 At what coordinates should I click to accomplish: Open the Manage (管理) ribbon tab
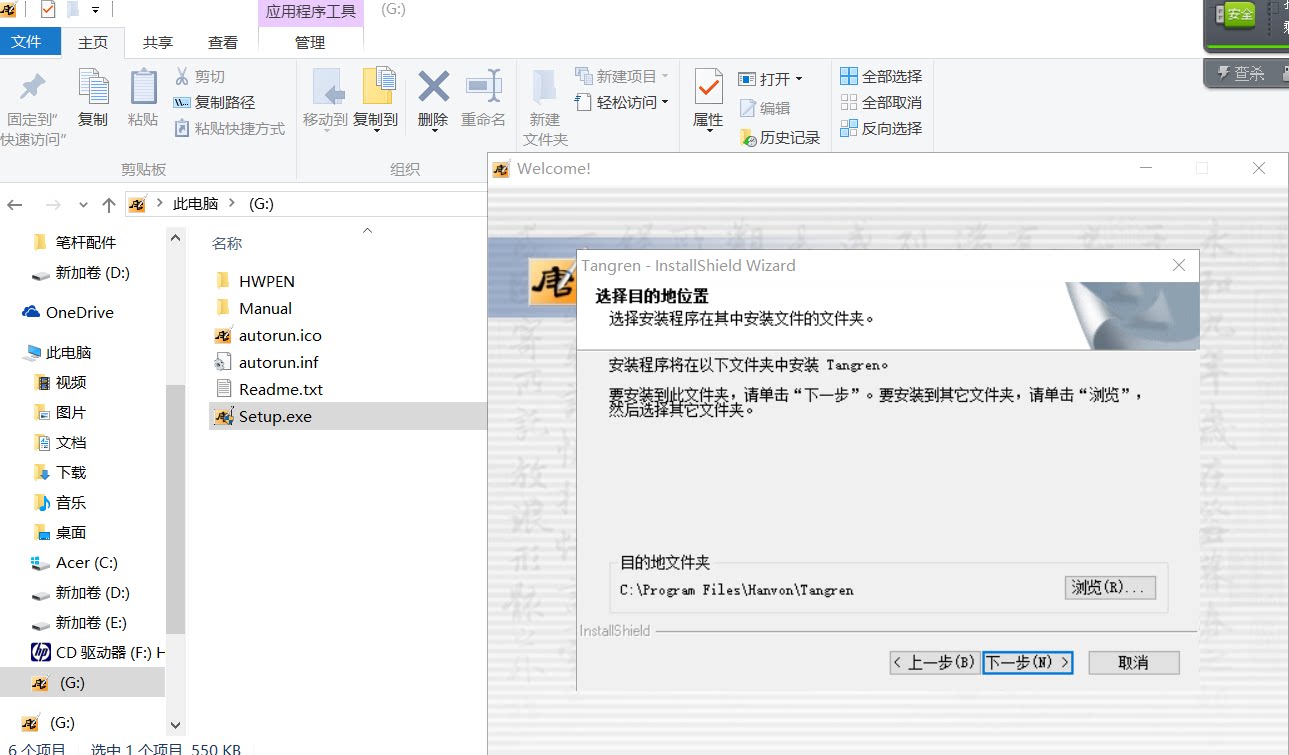click(x=310, y=42)
